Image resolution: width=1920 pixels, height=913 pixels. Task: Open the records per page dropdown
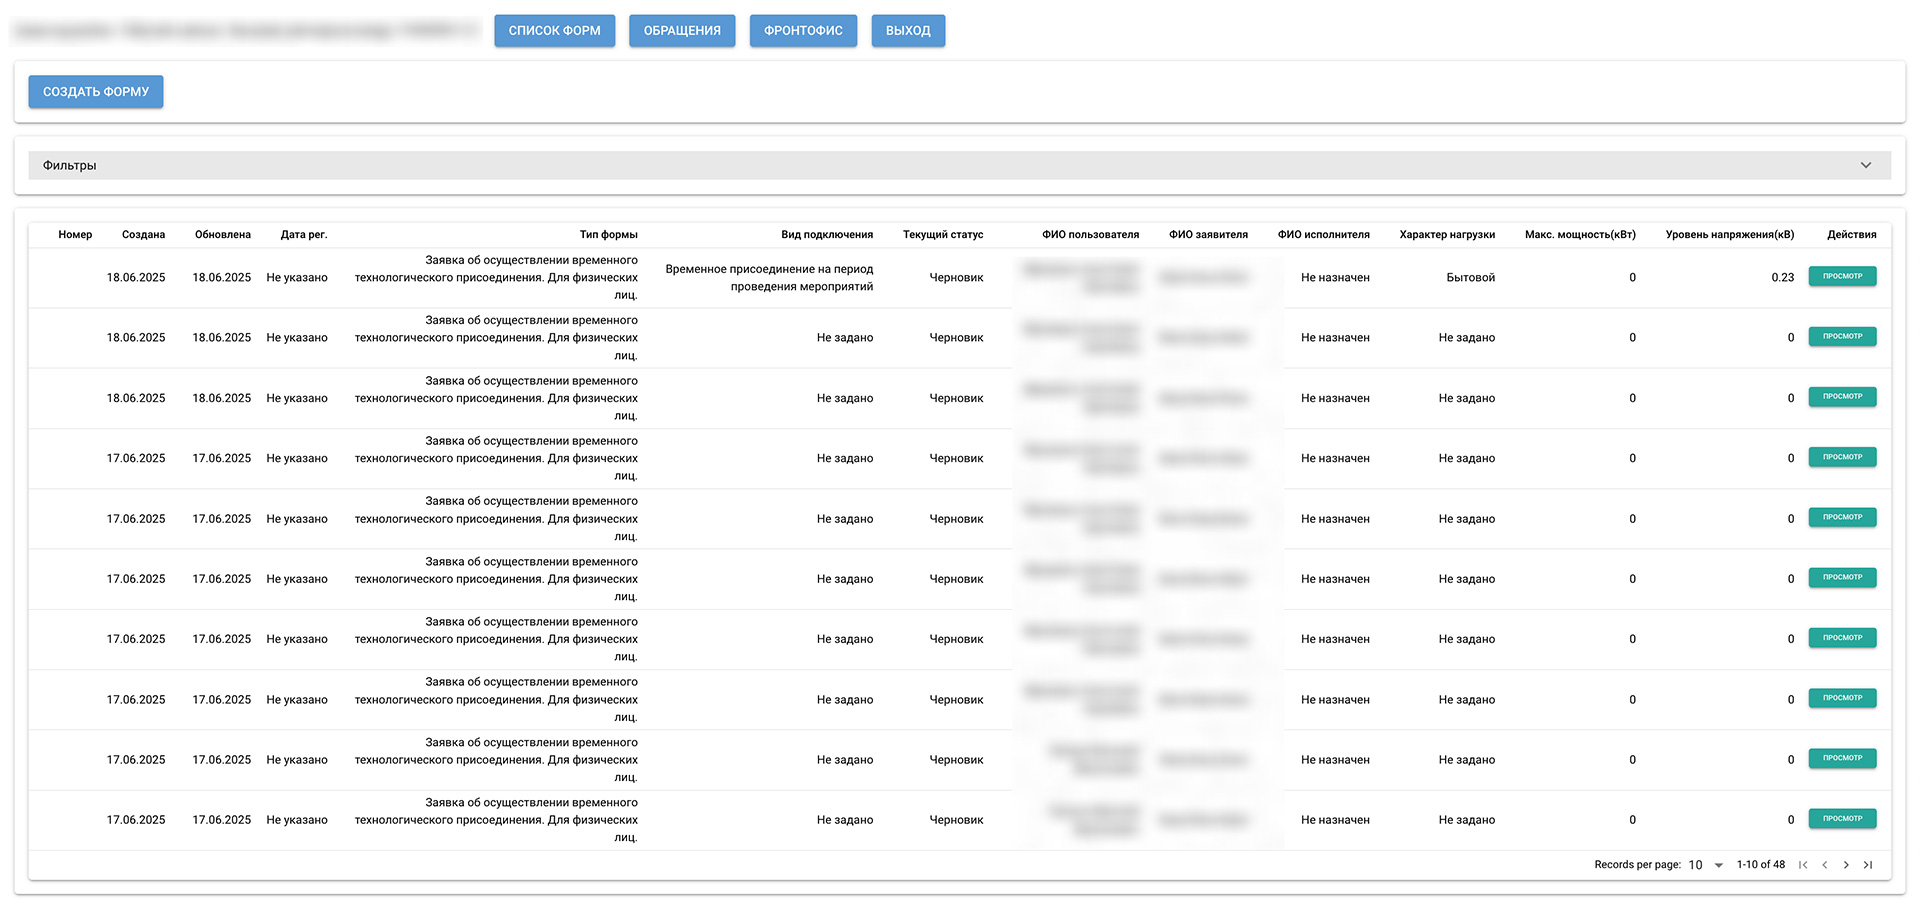click(x=1706, y=865)
